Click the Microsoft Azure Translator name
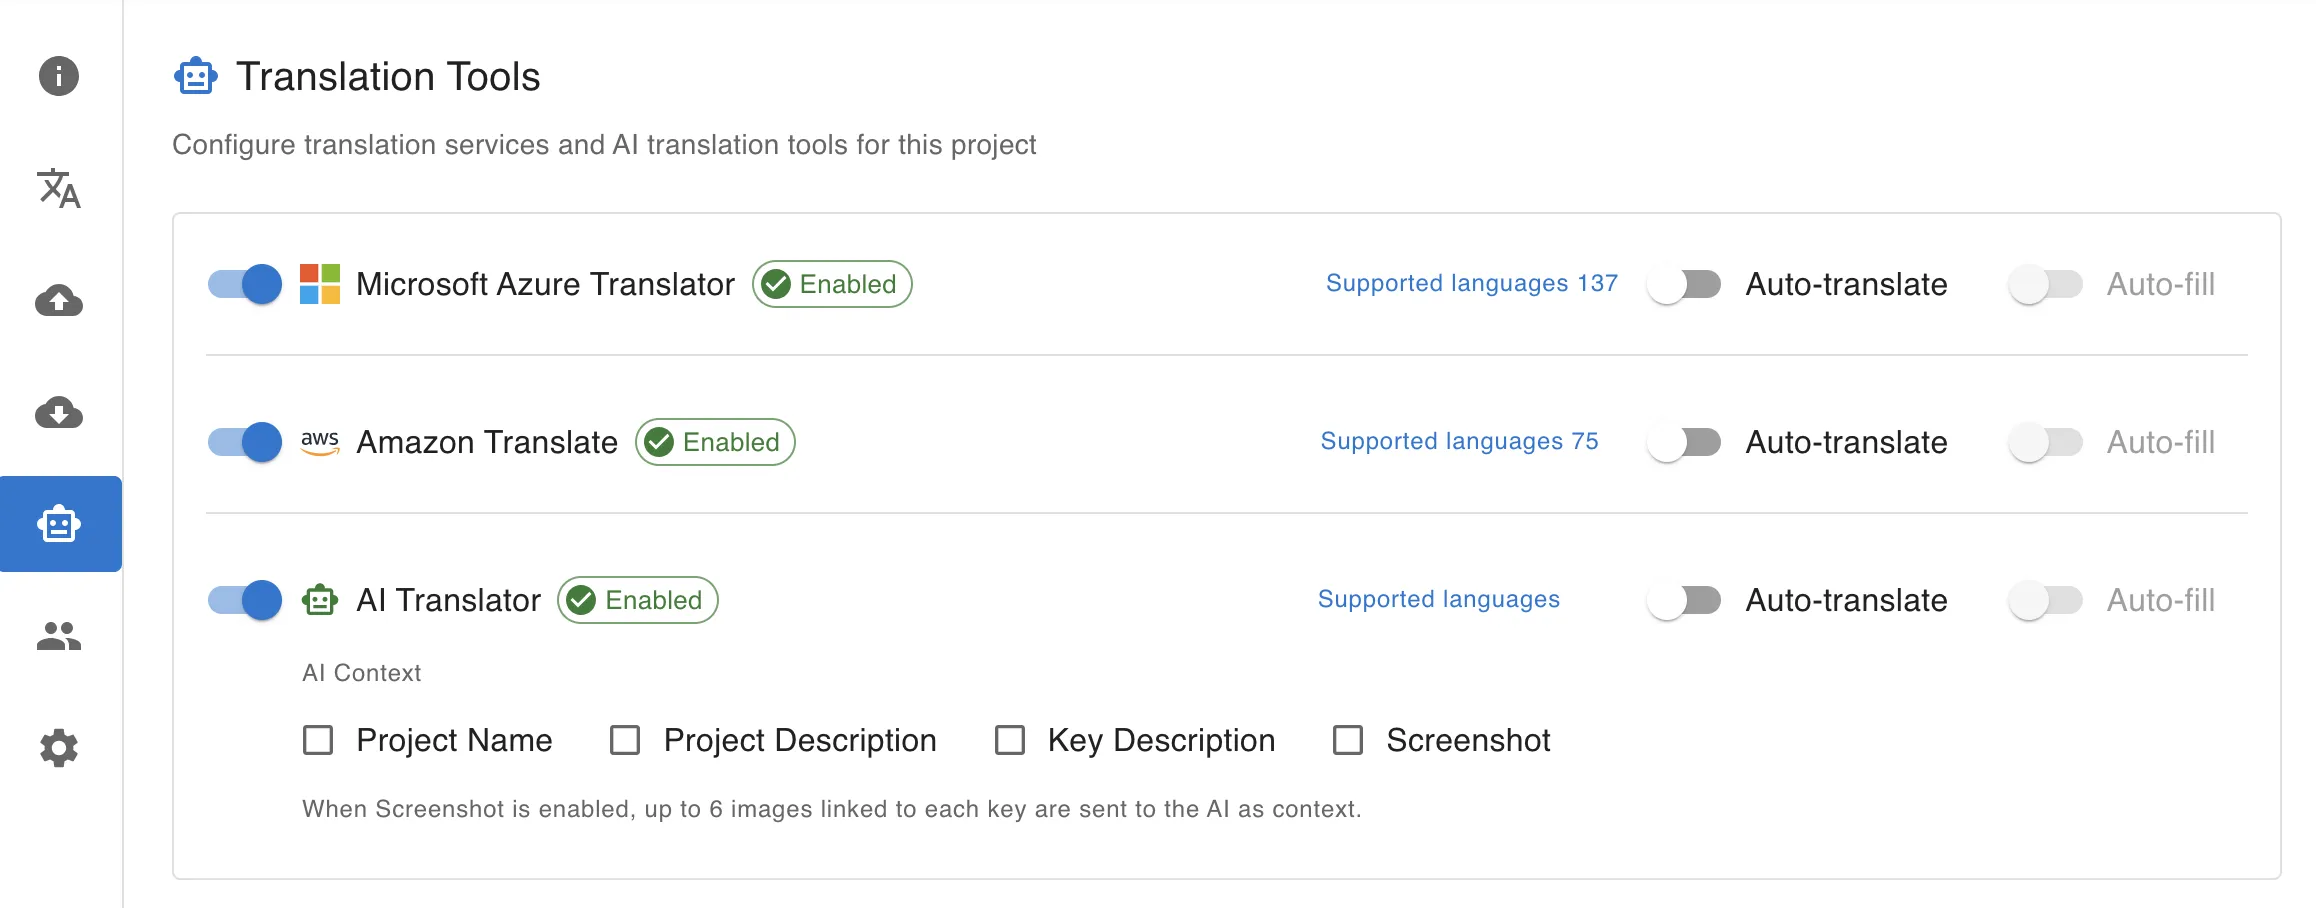The image size is (2316, 908). 545,284
